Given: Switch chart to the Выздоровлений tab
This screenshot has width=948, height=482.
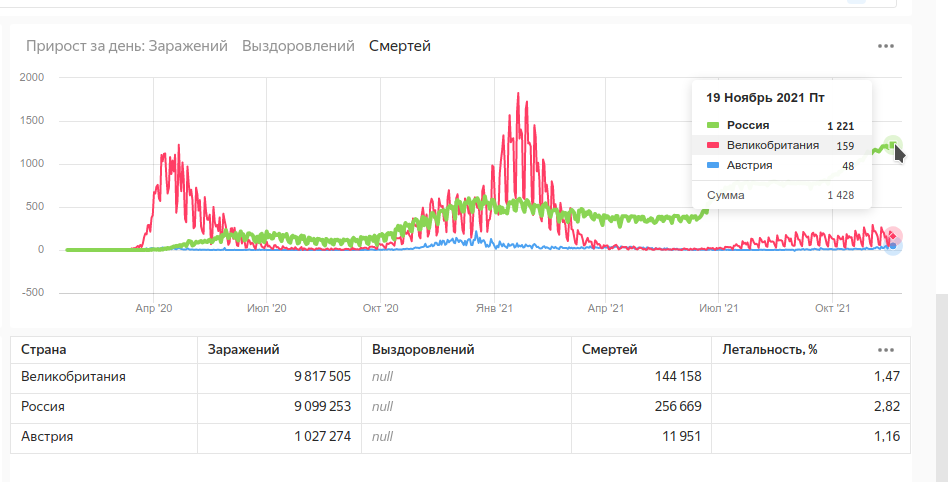Looking at the screenshot, I should [x=298, y=46].
